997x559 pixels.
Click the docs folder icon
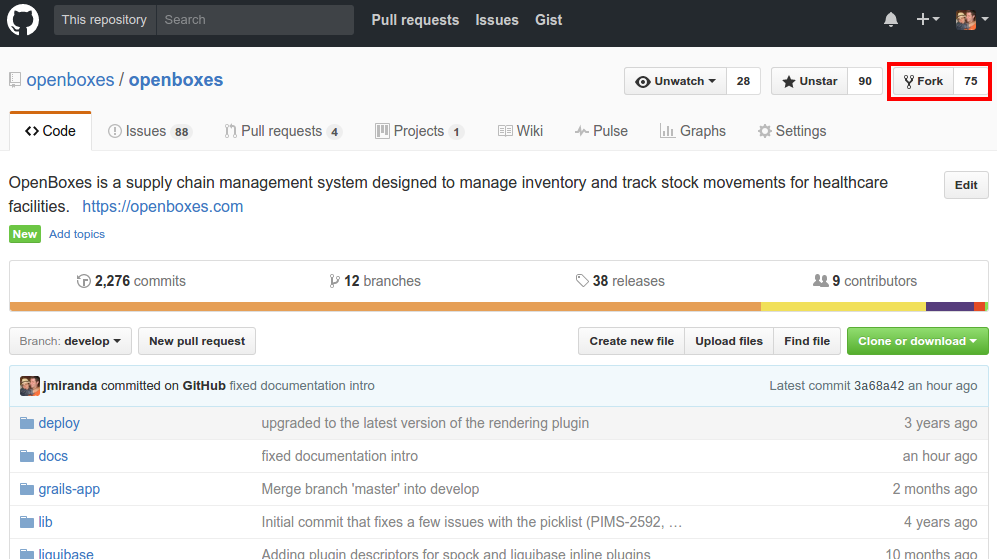(27, 456)
